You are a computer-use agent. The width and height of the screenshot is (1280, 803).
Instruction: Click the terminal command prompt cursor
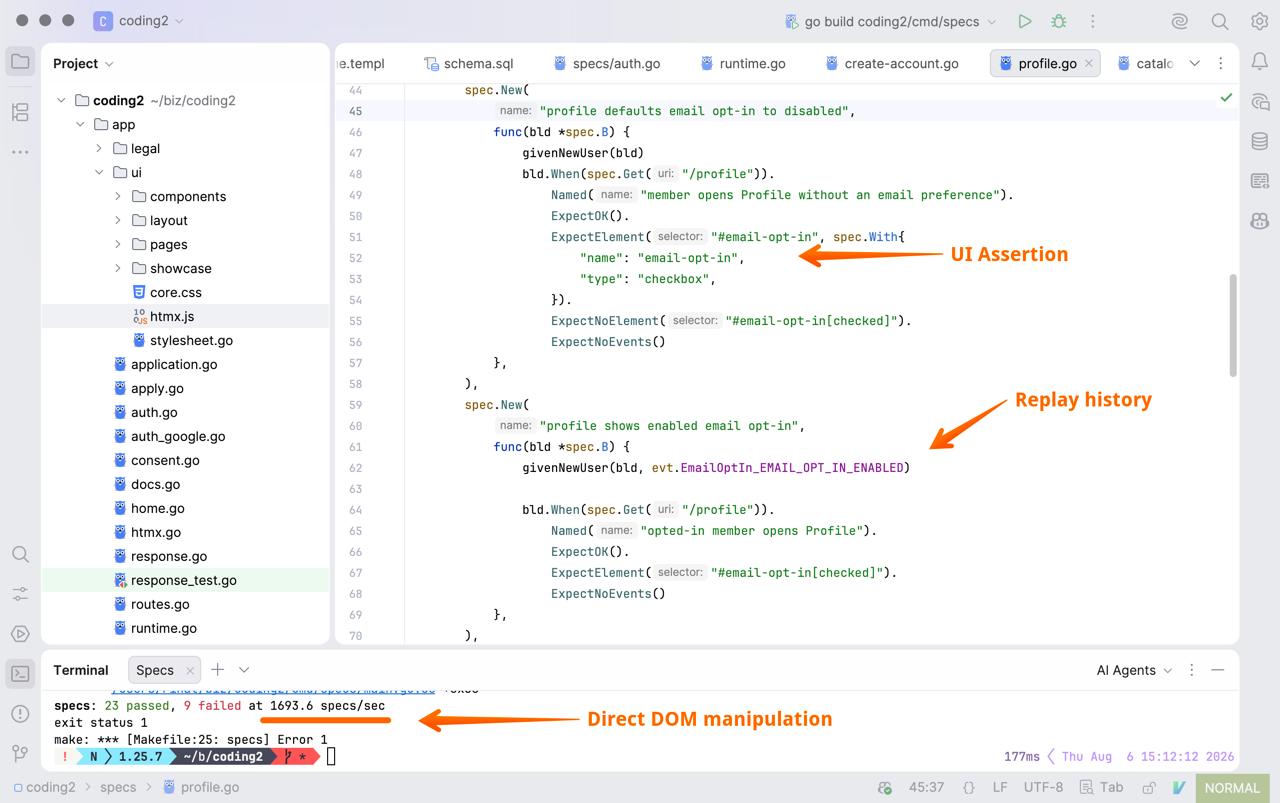[331, 756]
